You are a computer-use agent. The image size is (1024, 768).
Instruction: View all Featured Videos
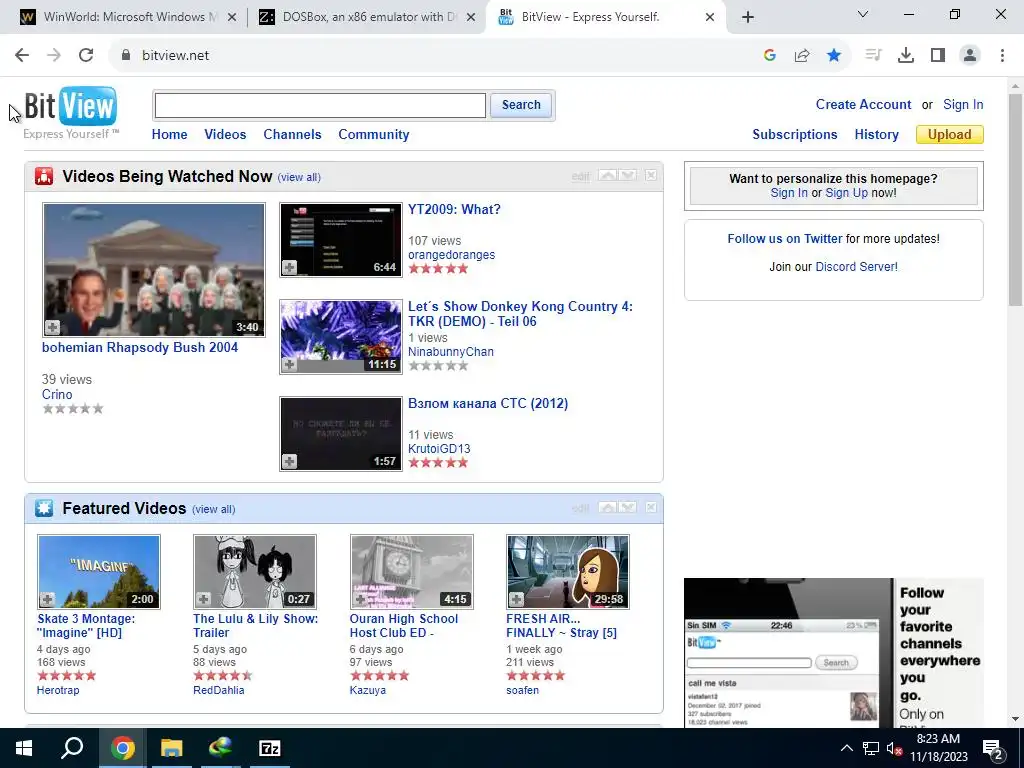click(x=214, y=509)
